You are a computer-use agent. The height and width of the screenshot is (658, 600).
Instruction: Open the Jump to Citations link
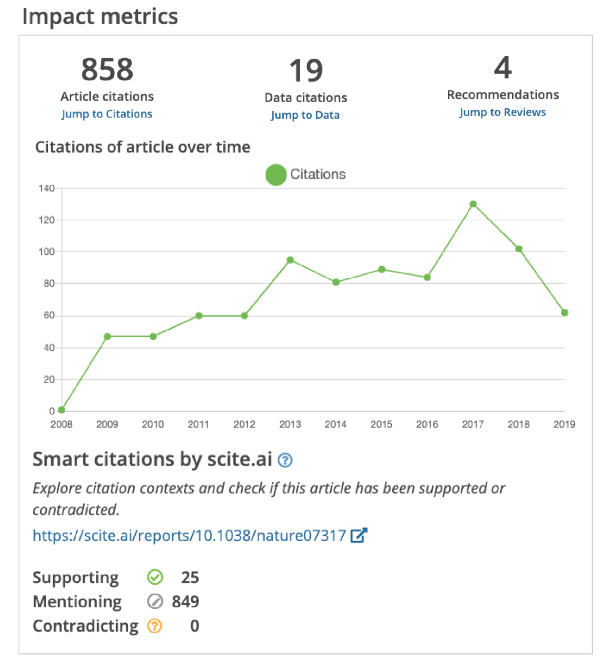click(107, 114)
